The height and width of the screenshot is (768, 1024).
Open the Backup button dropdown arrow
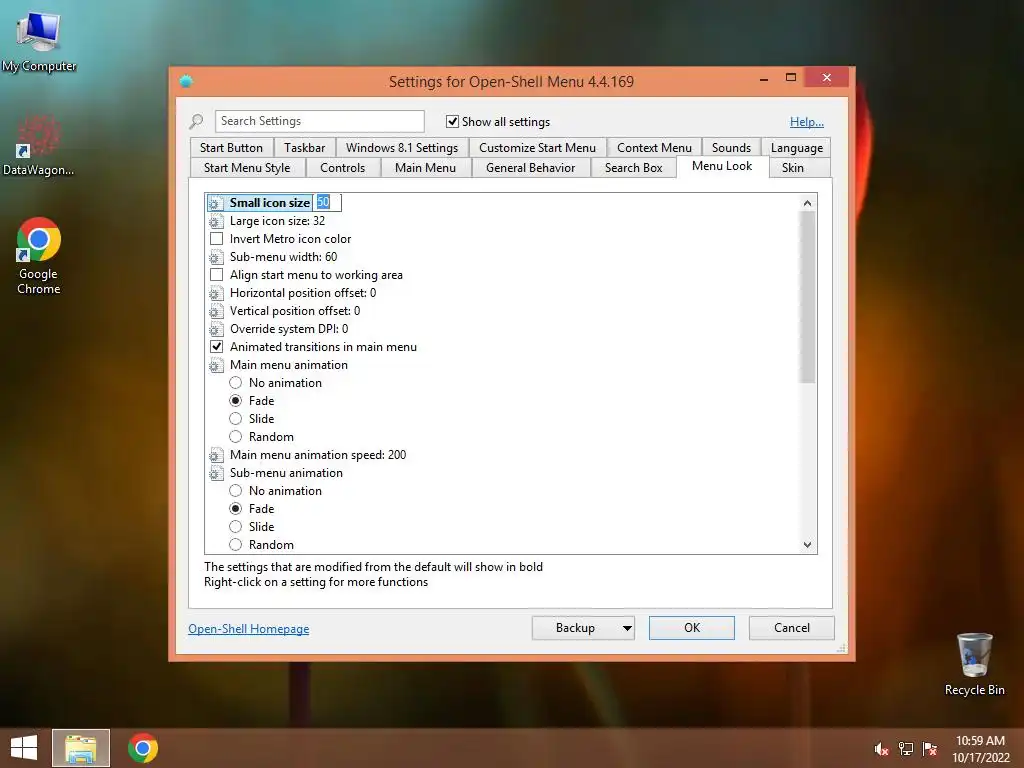tap(626, 628)
